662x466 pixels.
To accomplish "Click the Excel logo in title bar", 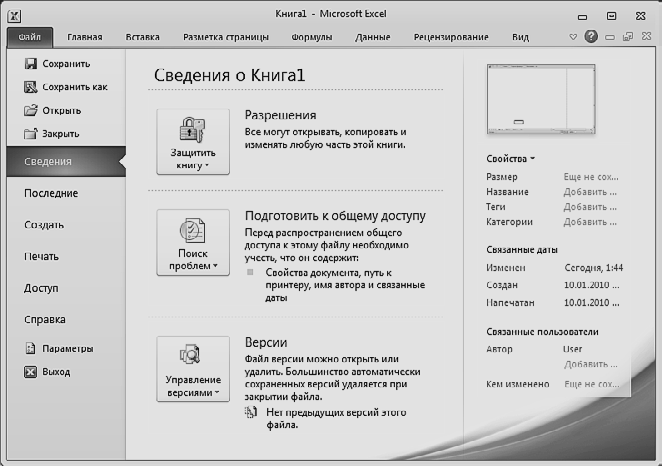I will [14, 16].
